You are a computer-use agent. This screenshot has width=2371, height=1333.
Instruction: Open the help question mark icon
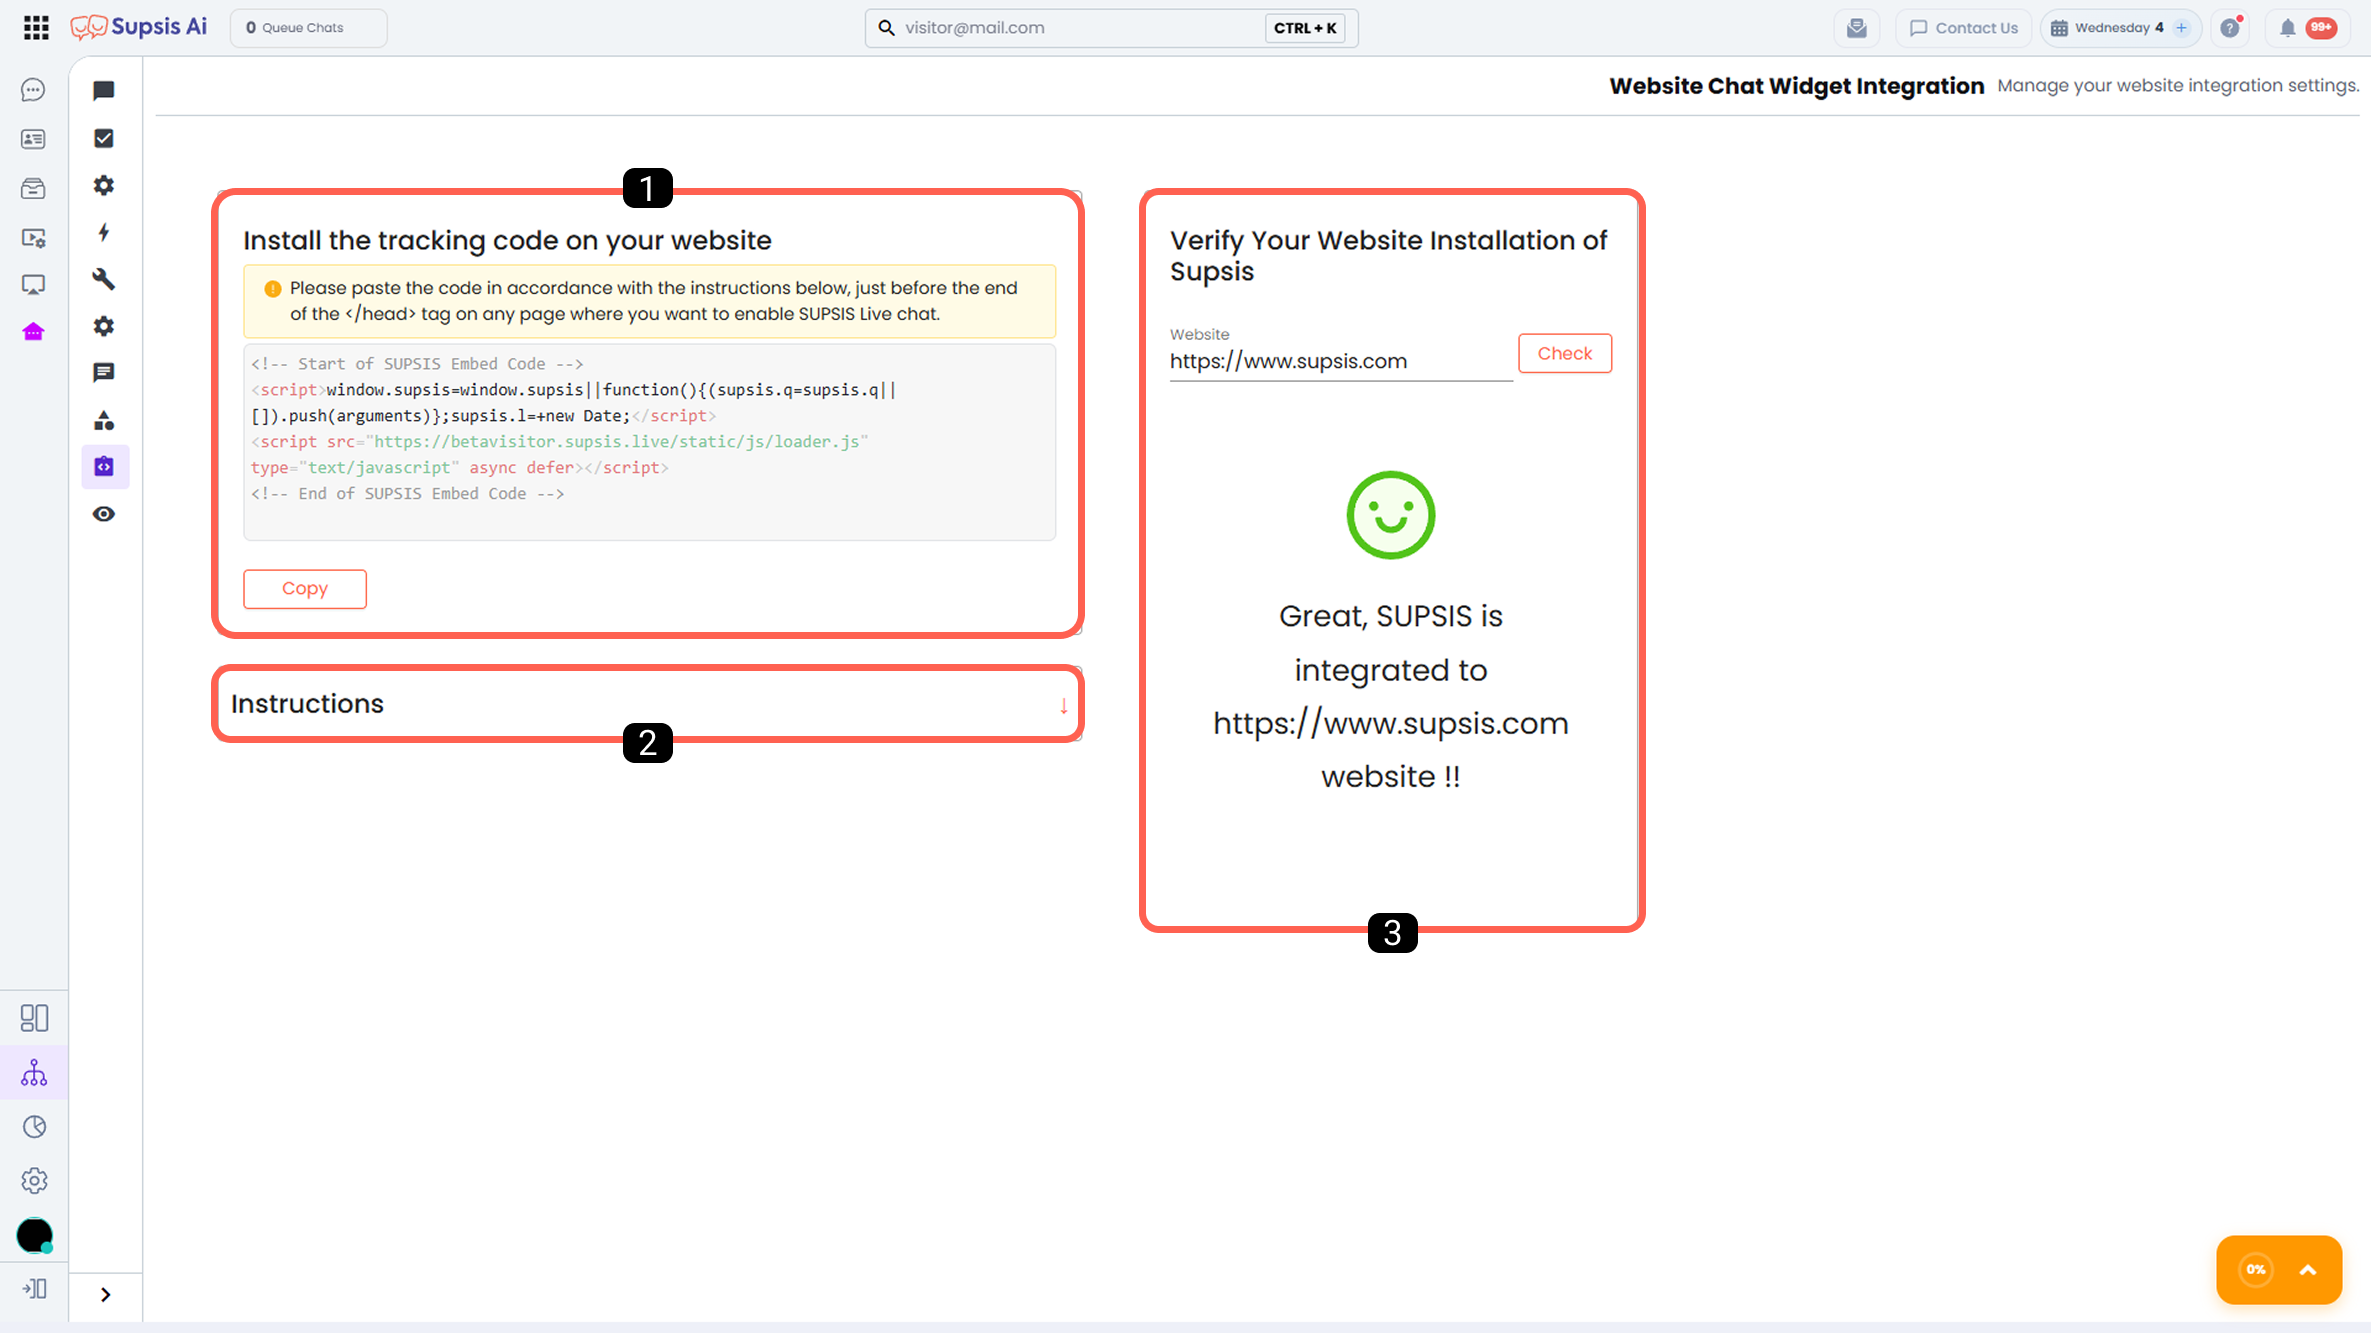tap(2230, 28)
